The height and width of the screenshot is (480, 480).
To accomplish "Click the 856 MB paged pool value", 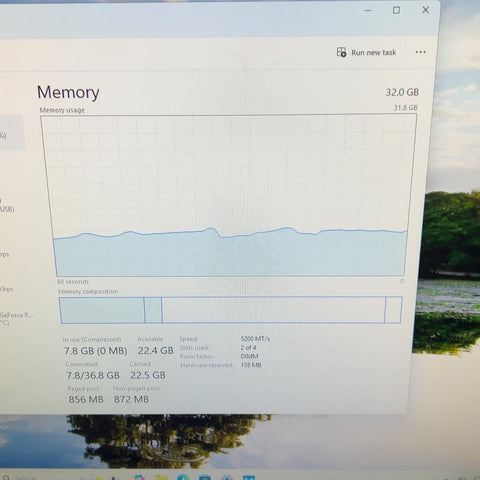I will 86,399.
